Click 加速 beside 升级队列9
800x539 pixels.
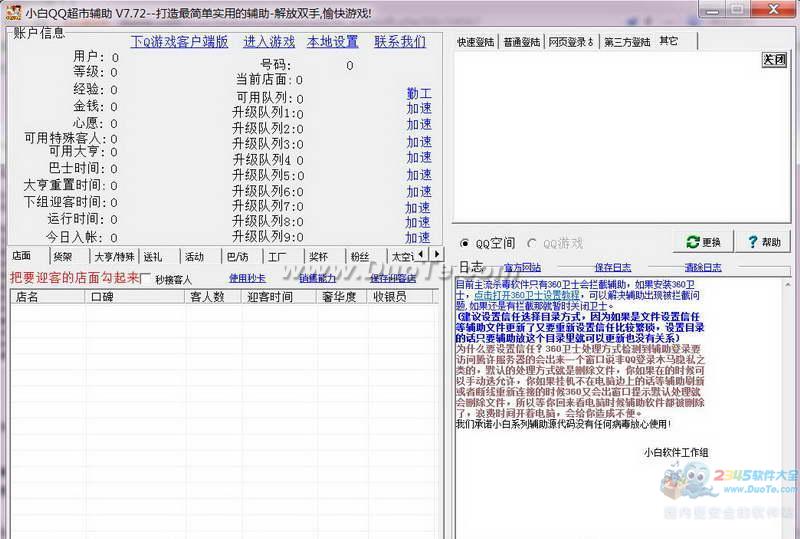click(418, 238)
